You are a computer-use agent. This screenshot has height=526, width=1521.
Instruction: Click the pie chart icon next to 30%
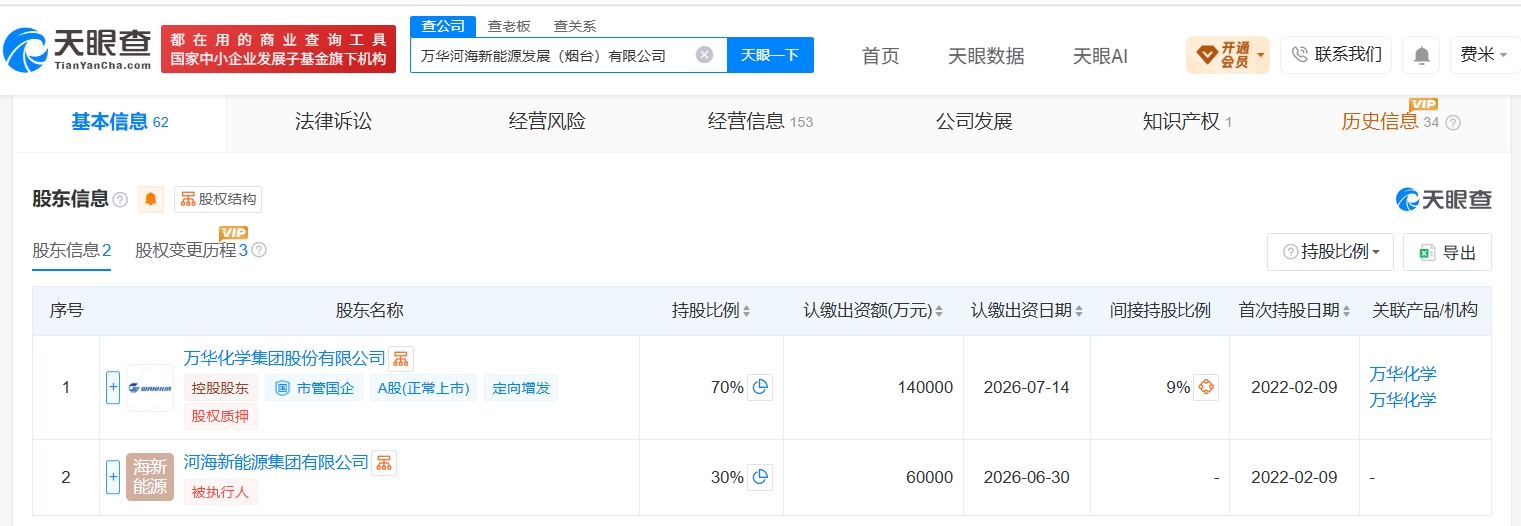(760, 477)
